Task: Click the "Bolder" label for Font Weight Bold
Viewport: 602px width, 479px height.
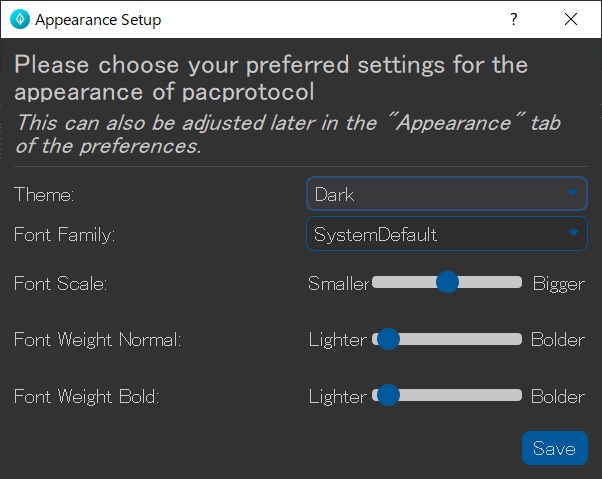Action: point(557,397)
